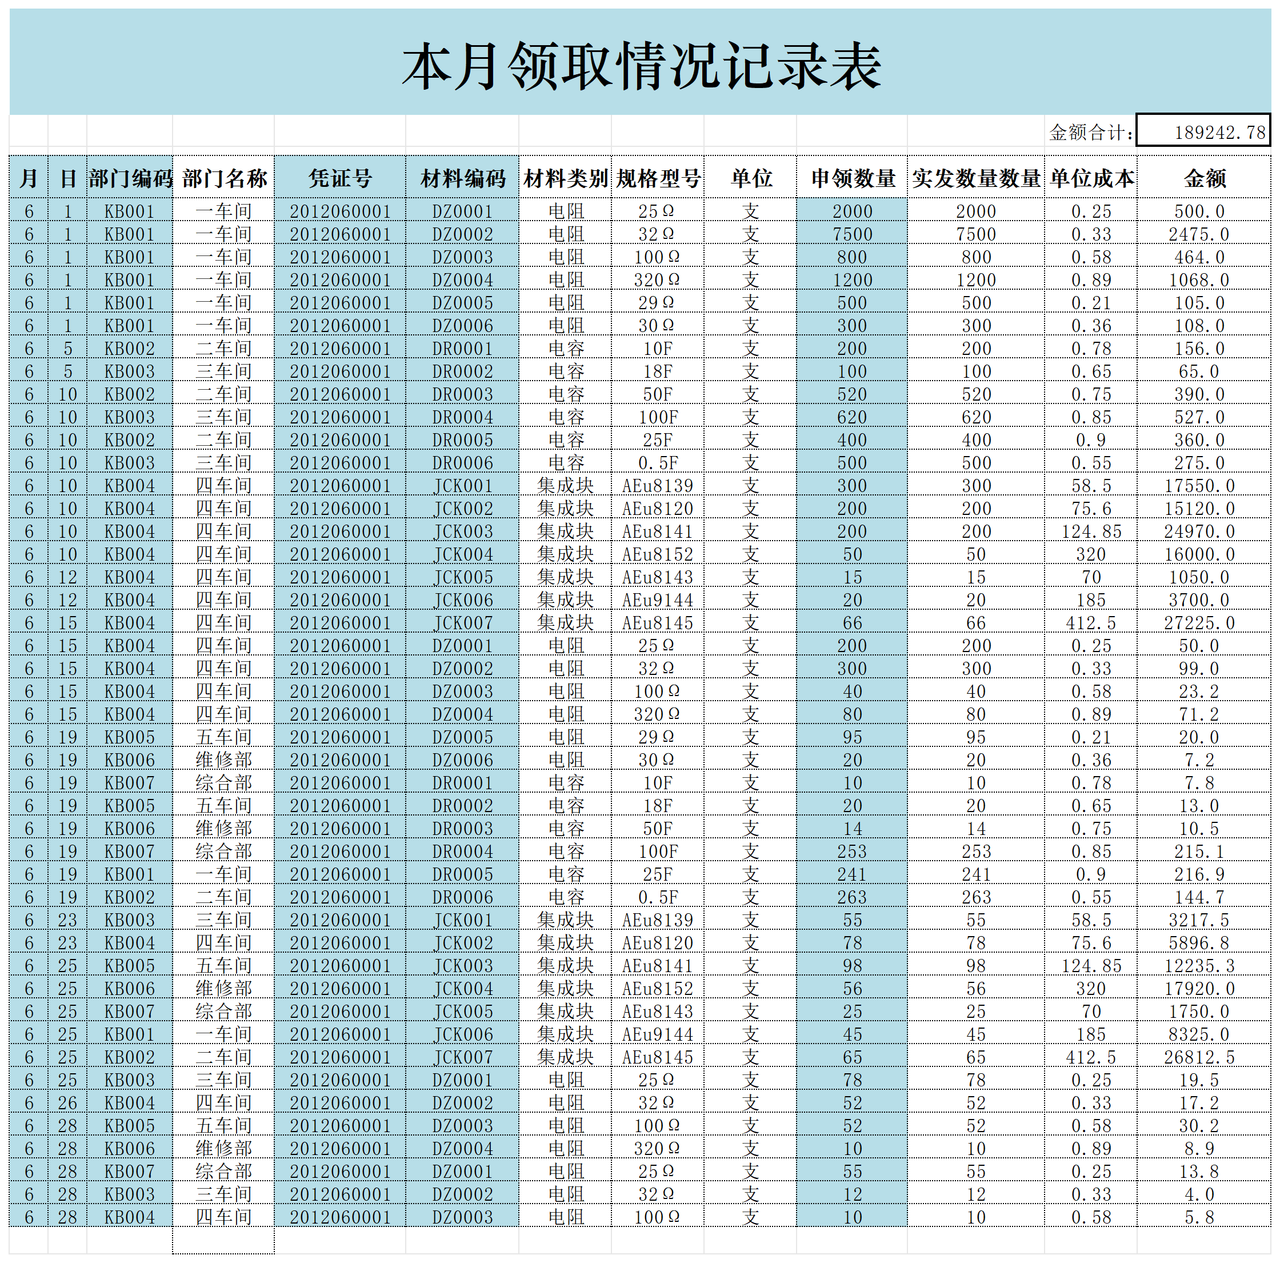The width and height of the screenshot is (1280, 1263).
Task: Click the day cell 26
Action: pos(68,1103)
